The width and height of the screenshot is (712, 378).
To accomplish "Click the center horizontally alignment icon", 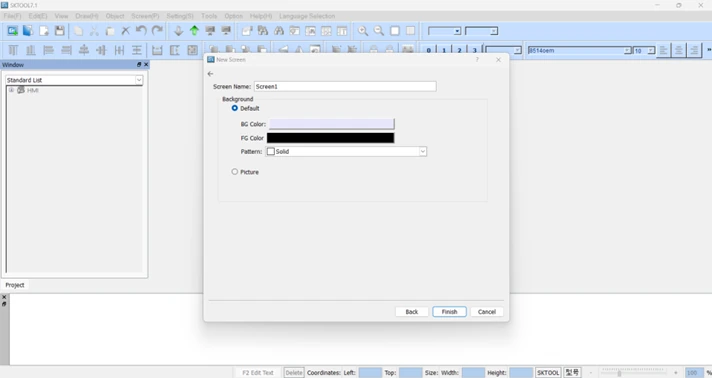I will 102,50.
